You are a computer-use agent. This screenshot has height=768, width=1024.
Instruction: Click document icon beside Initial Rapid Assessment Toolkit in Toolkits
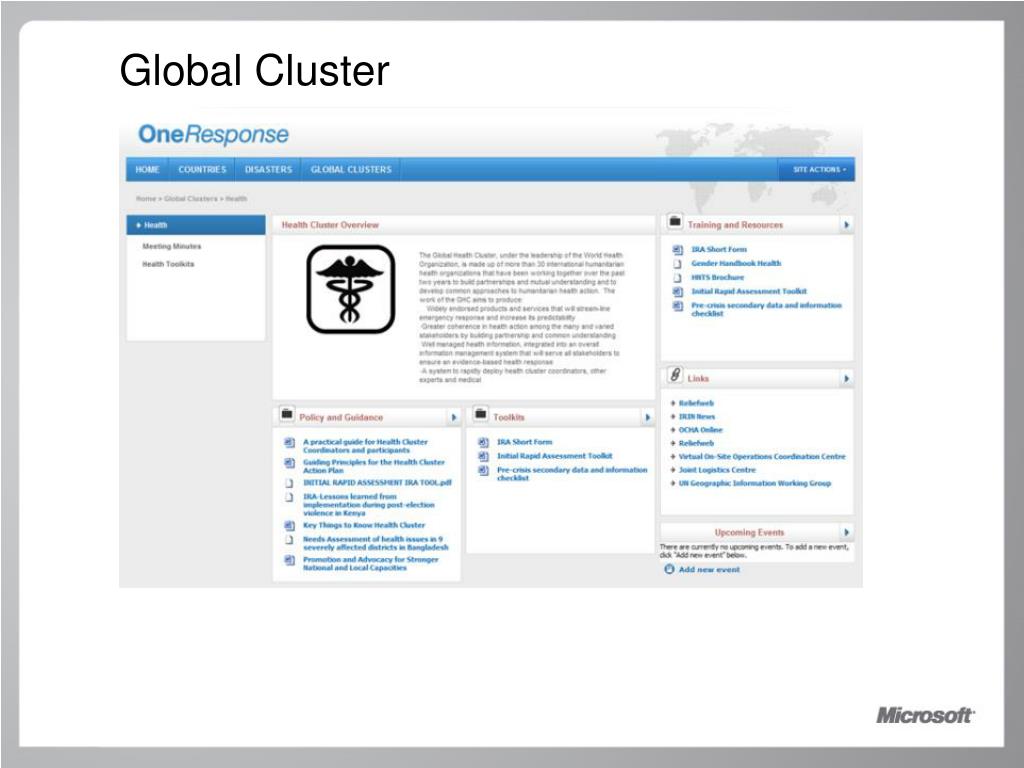click(x=483, y=456)
